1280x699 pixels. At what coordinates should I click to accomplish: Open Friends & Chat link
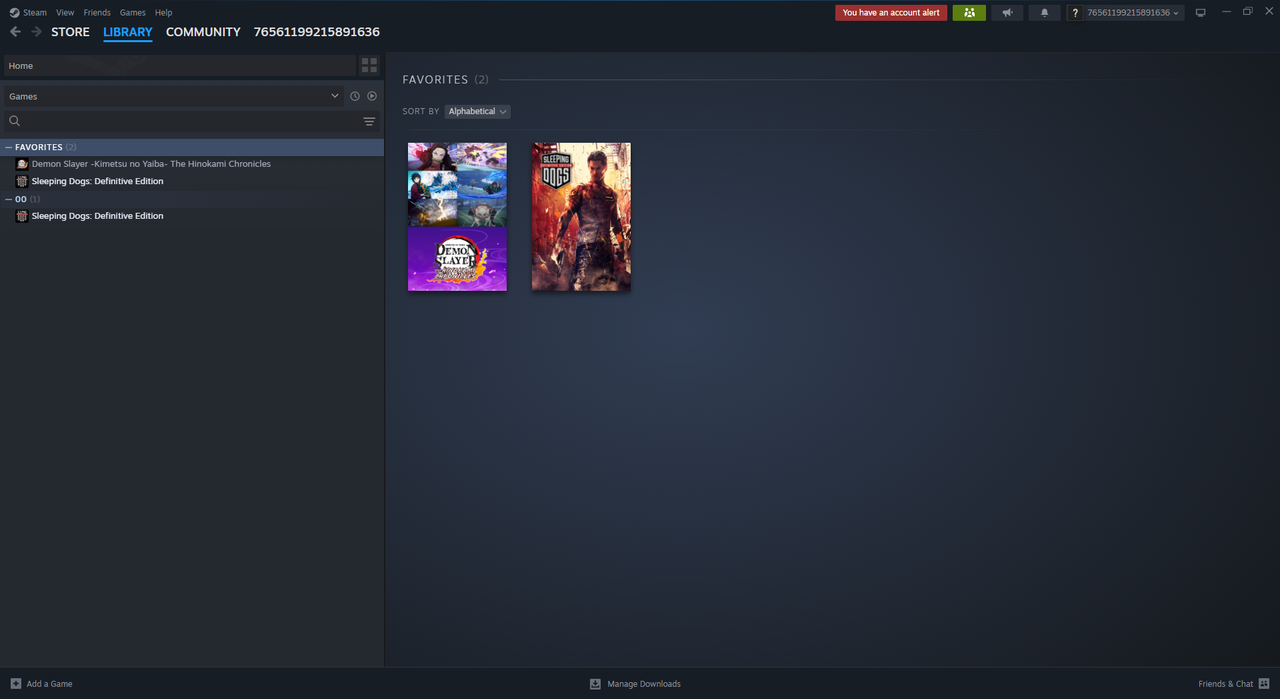1226,684
